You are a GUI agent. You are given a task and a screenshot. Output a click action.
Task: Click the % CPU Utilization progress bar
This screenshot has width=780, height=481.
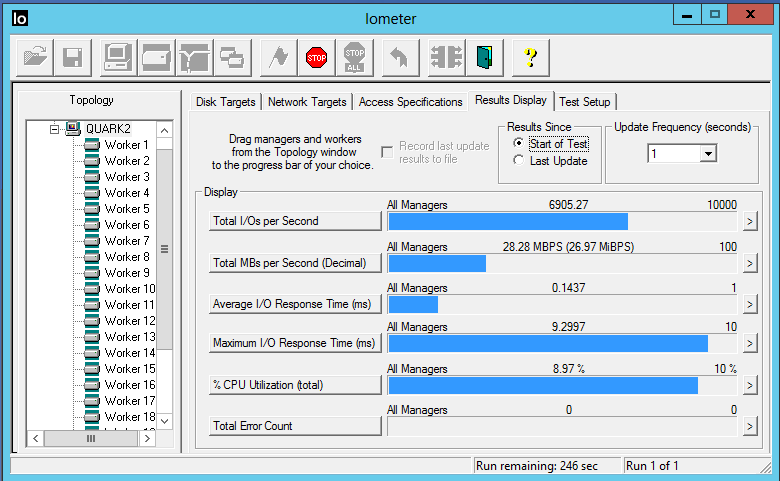562,385
